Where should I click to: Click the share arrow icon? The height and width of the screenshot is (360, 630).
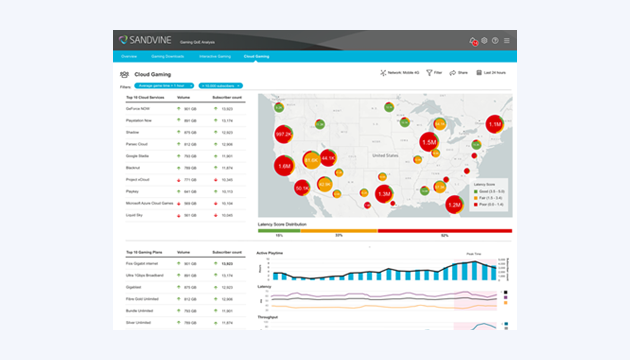click(453, 73)
